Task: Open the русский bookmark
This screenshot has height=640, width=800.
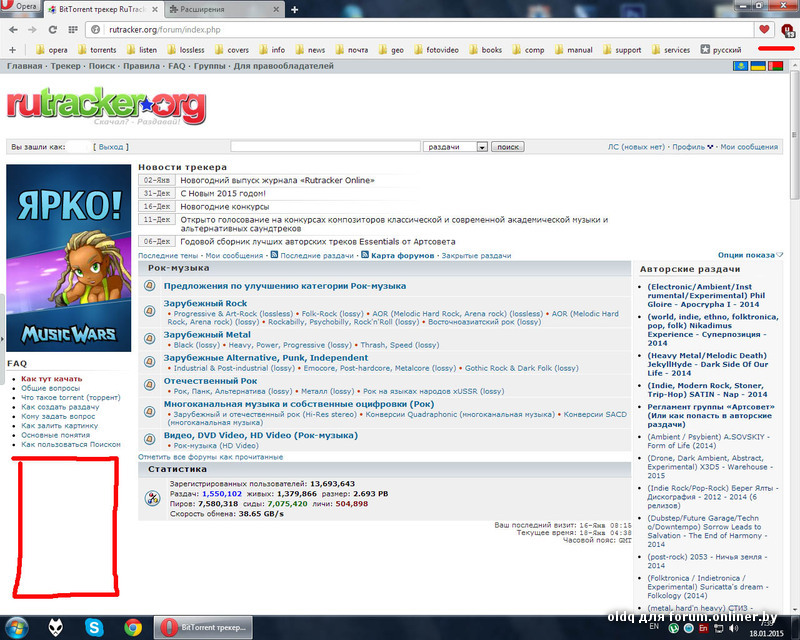Action: pyautogui.click(x=721, y=50)
